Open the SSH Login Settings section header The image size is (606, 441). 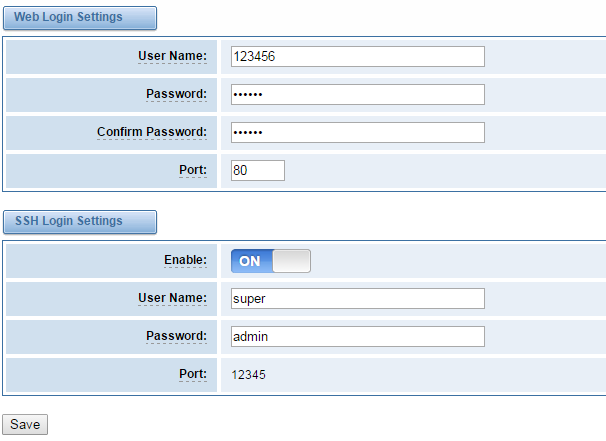point(80,222)
